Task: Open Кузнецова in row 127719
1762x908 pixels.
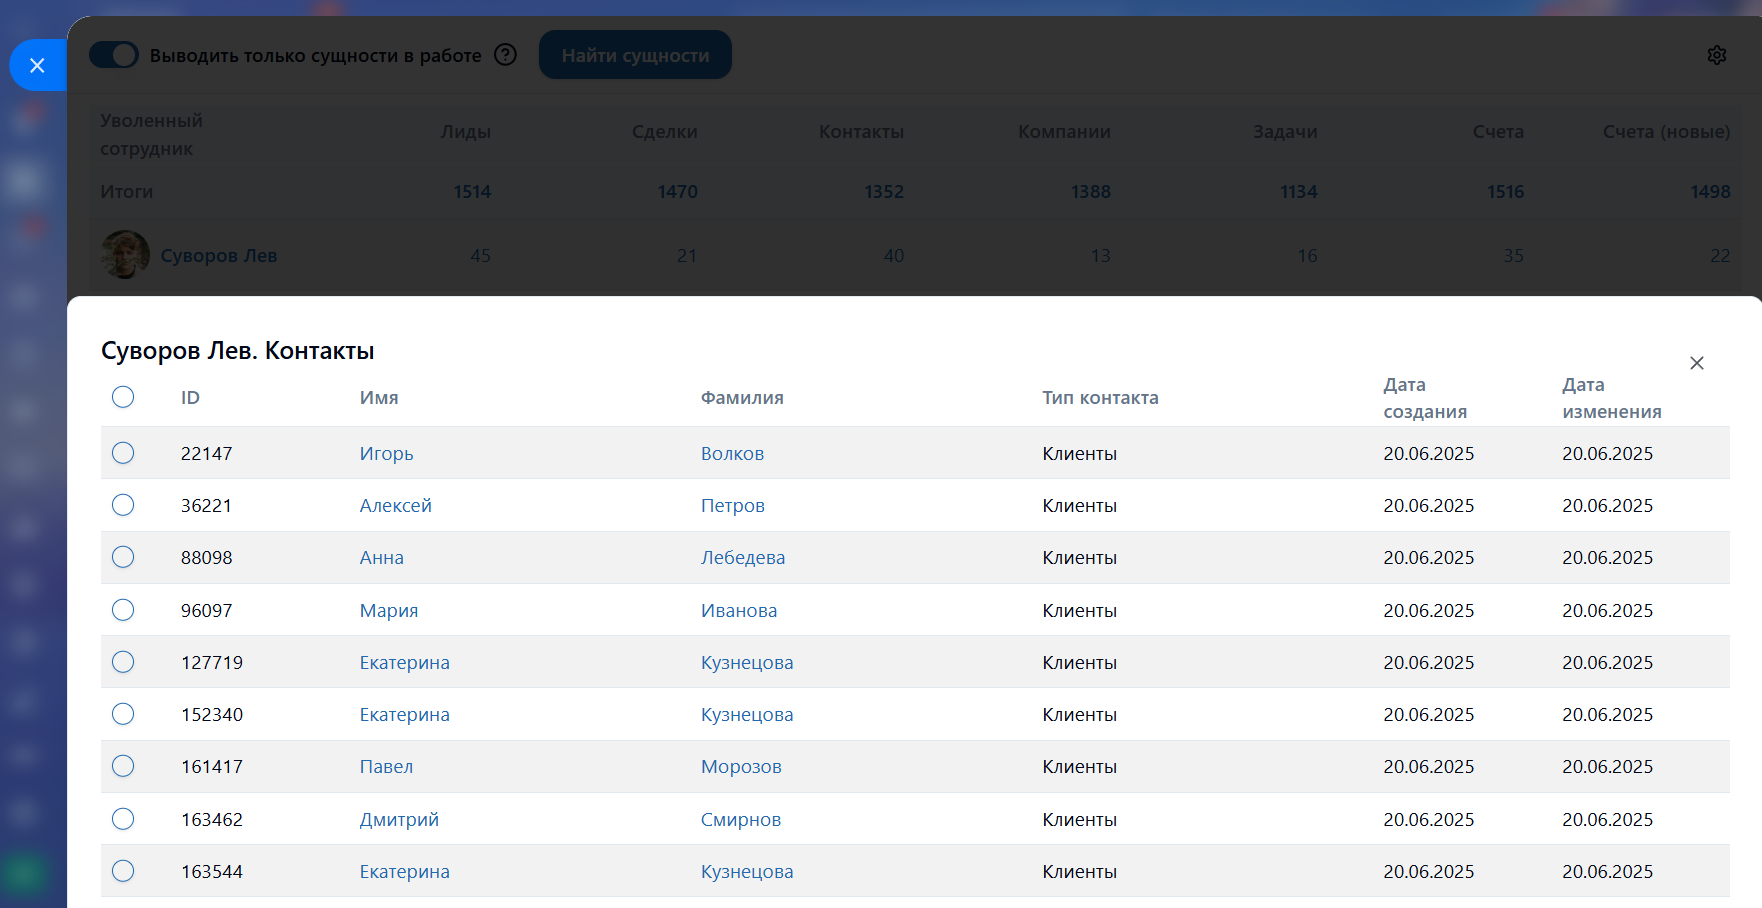Action: coord(747,662)
